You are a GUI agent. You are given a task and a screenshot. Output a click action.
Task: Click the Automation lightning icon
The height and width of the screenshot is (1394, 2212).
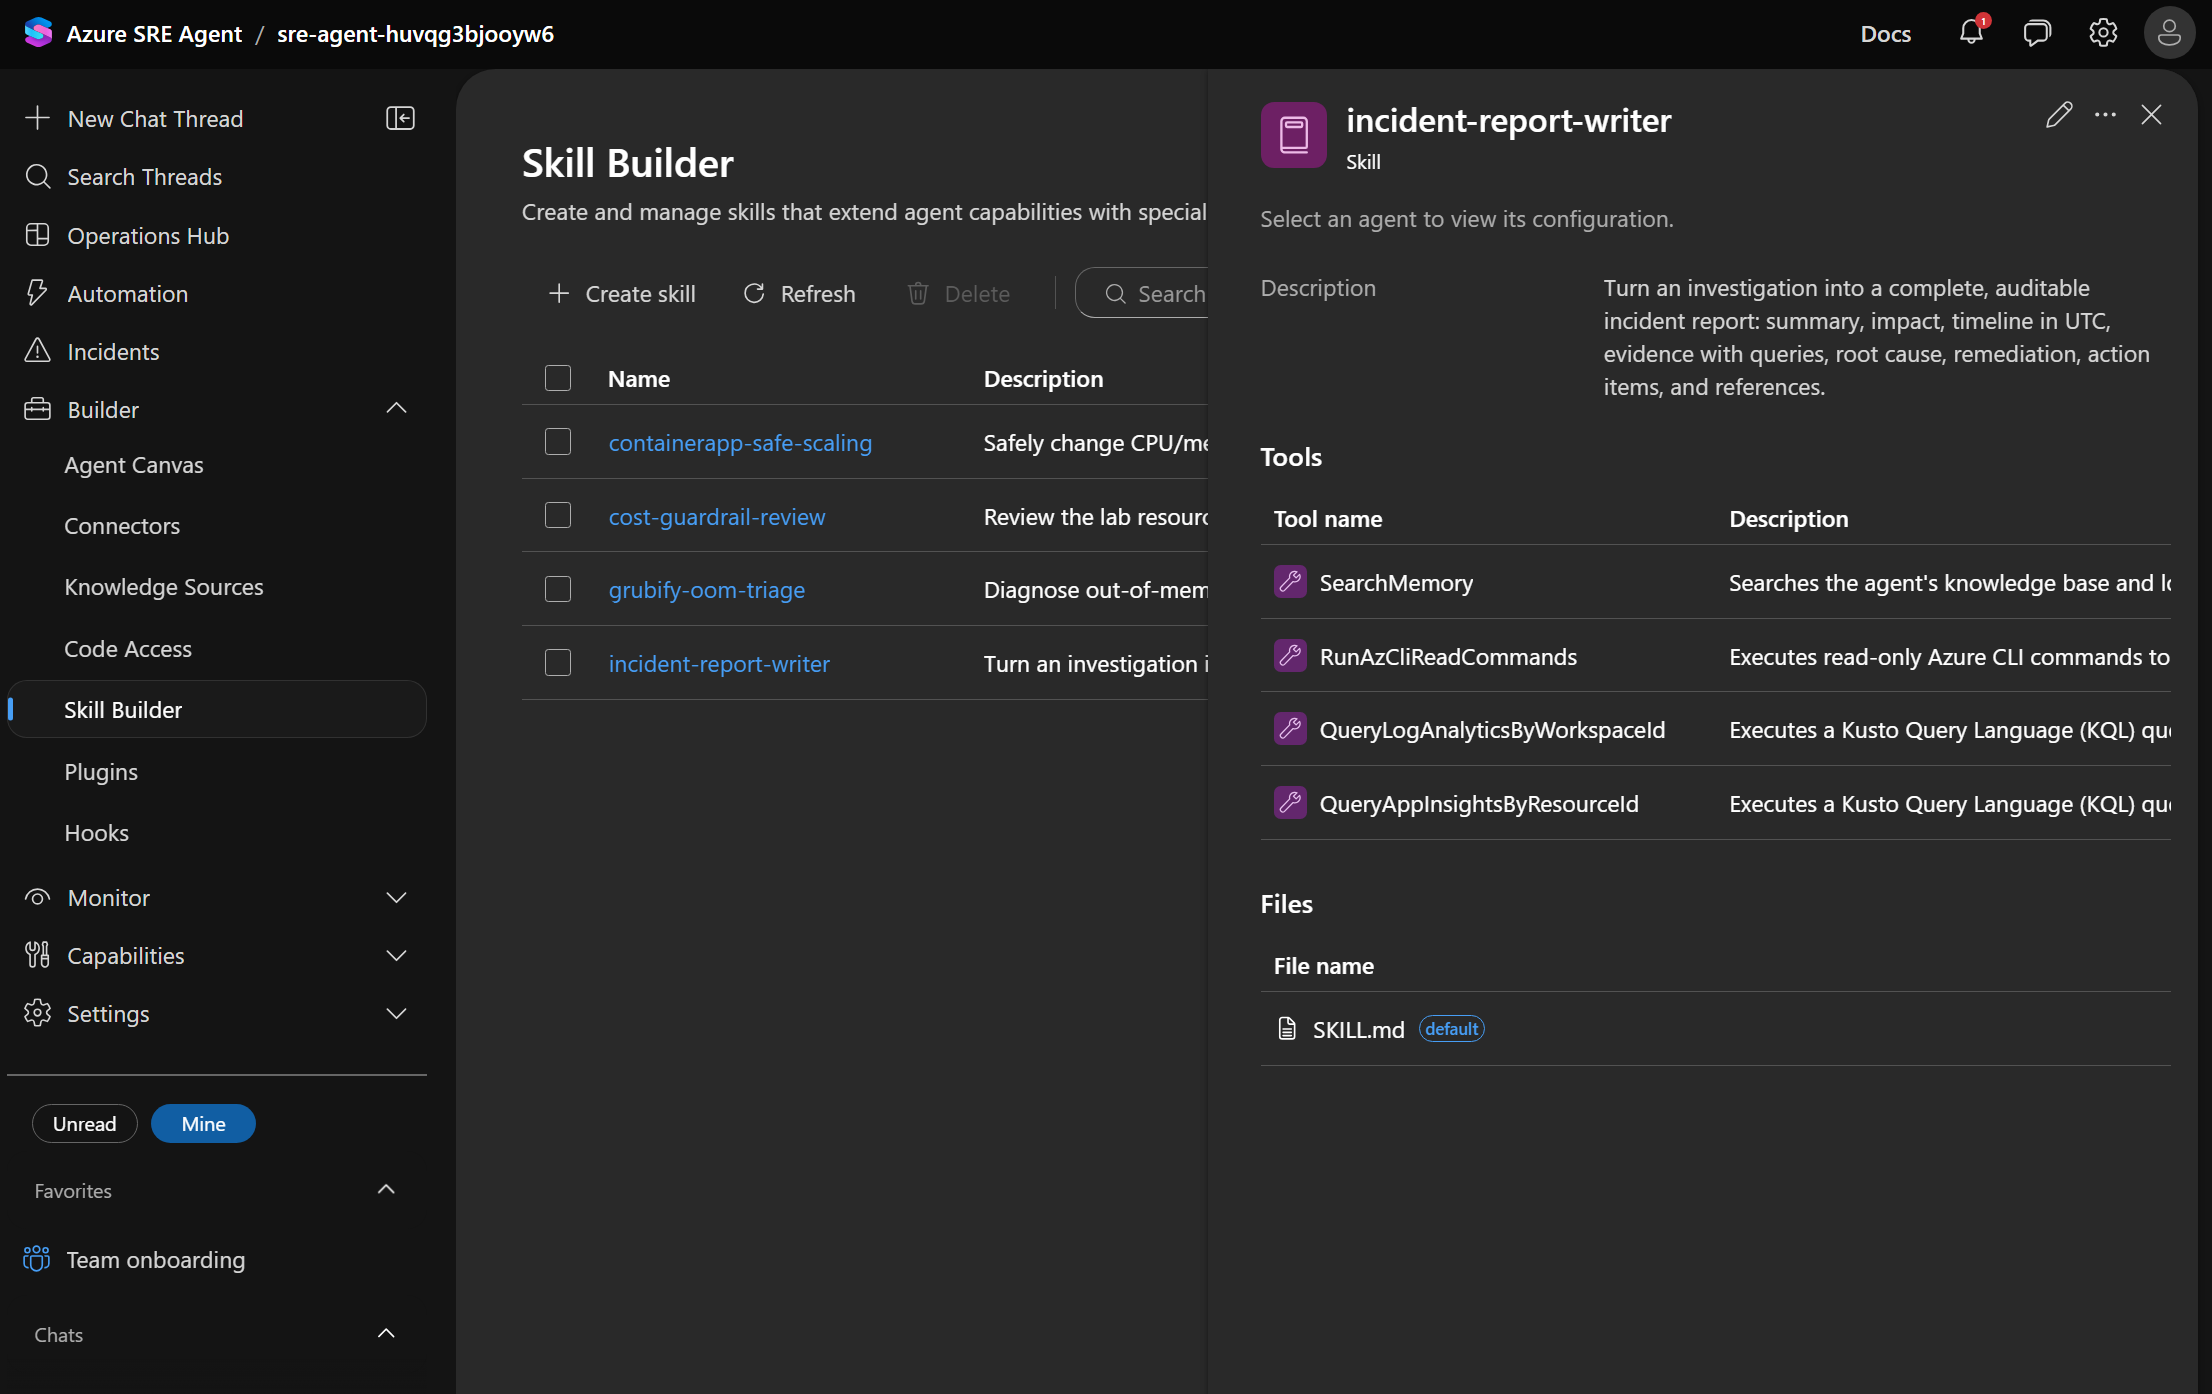pyautogui.click(x=37, y=293)
